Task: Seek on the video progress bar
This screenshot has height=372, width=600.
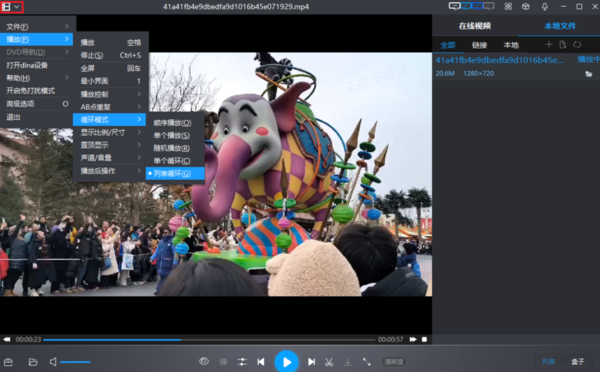Action: pyautogui.click(x=209, y=339)
